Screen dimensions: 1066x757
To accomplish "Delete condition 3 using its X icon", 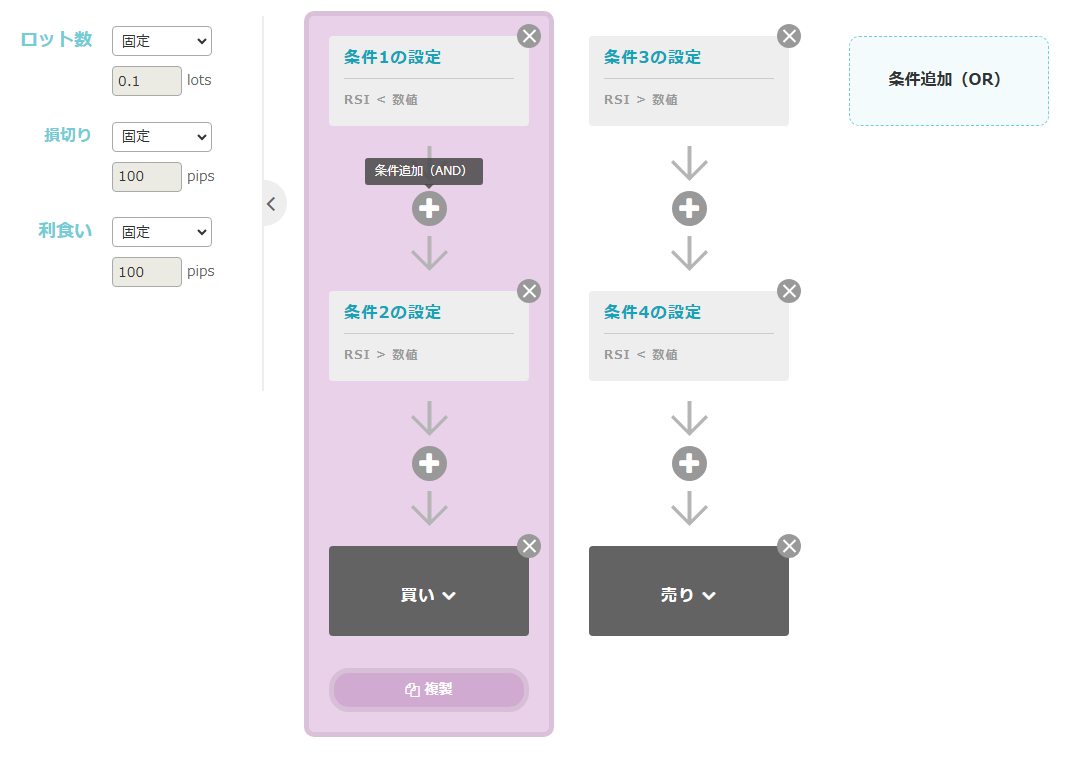I will pyautogui.click(x=789, y=36).
